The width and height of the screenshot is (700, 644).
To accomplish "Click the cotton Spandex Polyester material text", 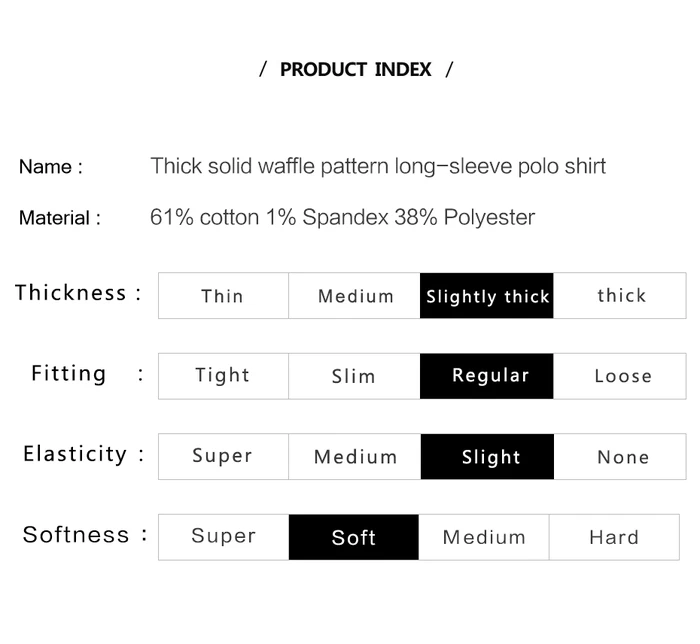I will click(x=342, y=217).
